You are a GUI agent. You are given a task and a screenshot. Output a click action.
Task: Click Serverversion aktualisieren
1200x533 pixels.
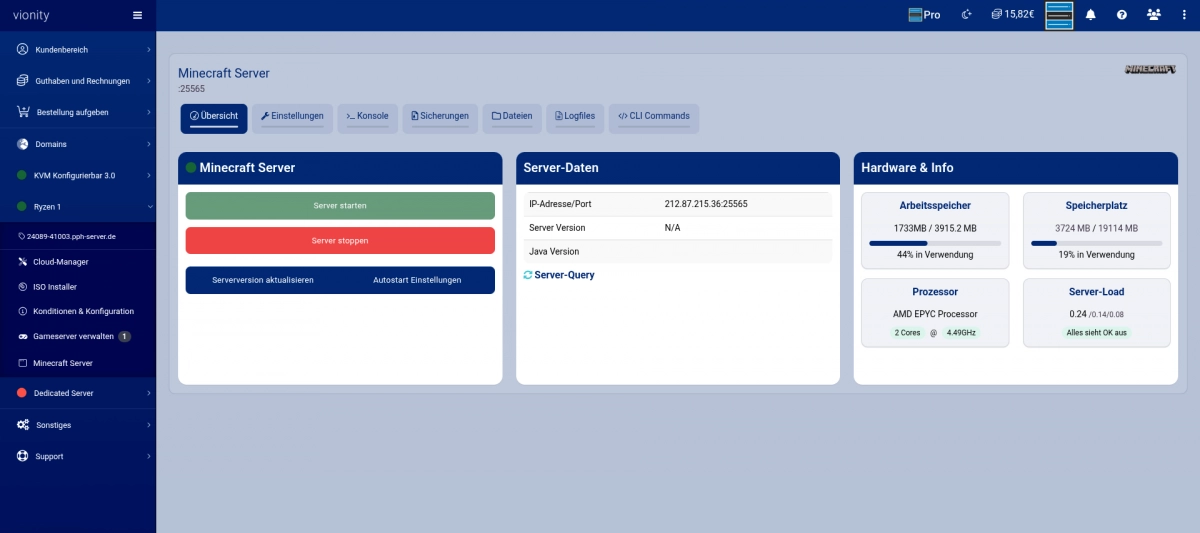pos(263,280)
